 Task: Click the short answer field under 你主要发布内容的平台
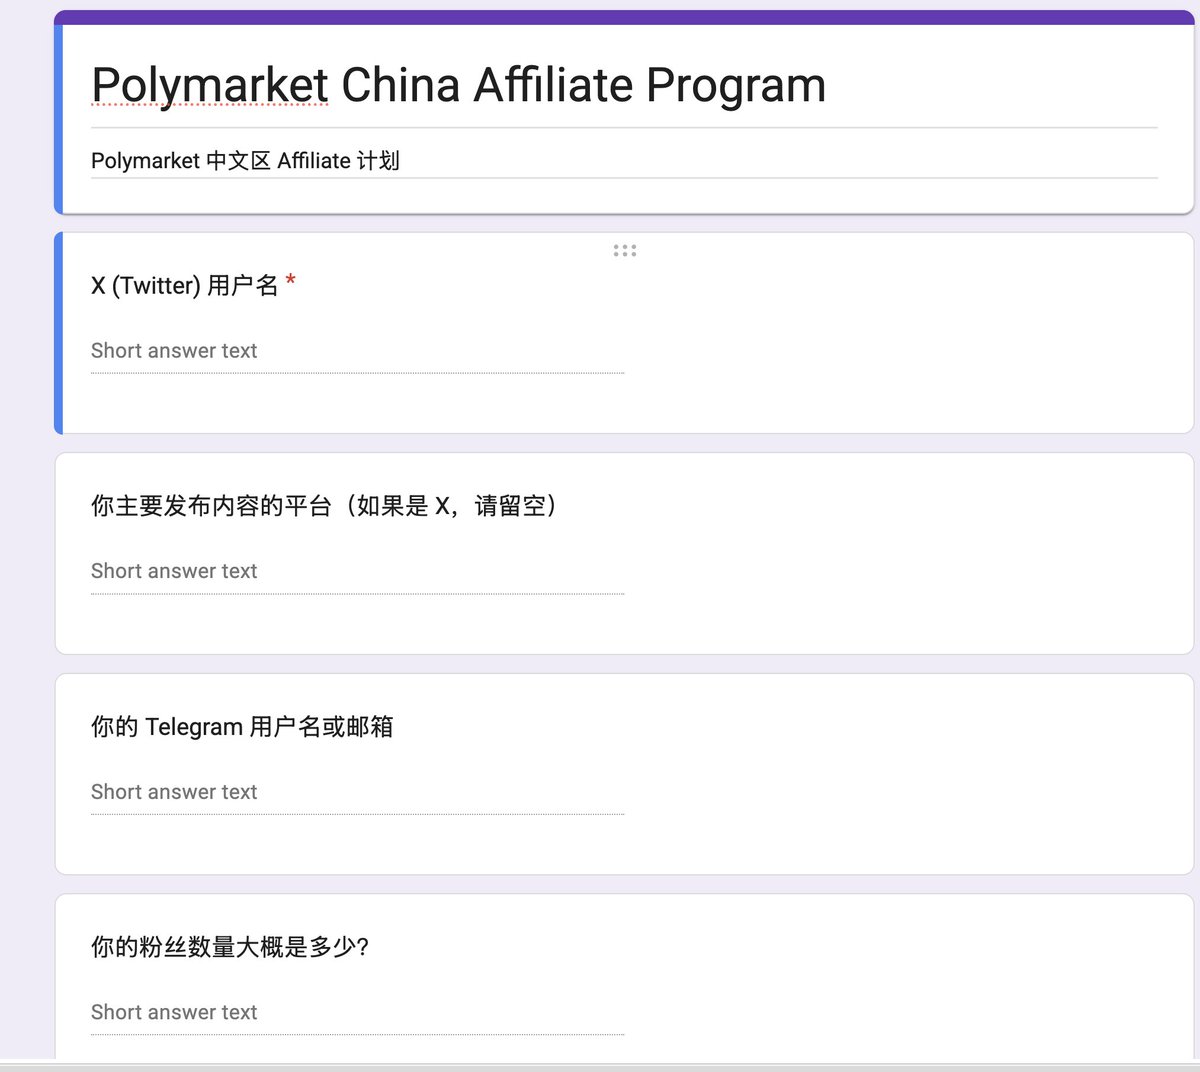[x=357, y=572]
